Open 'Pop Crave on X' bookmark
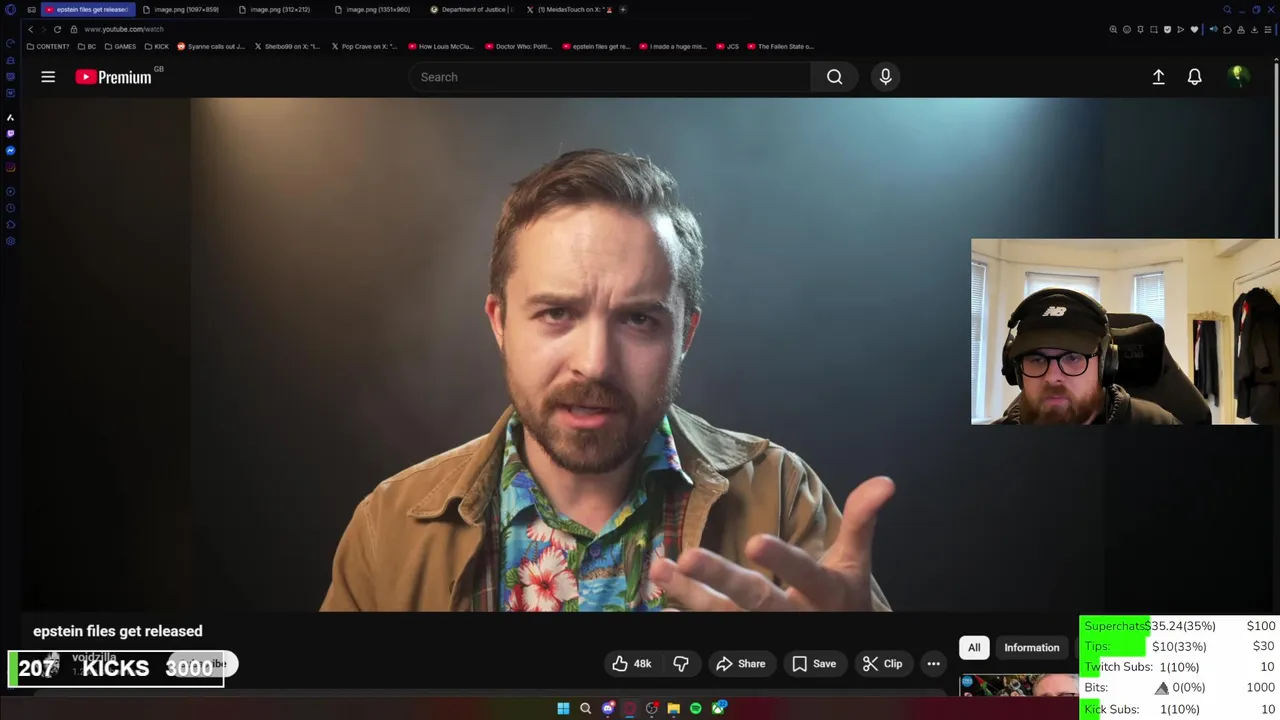 365,46
